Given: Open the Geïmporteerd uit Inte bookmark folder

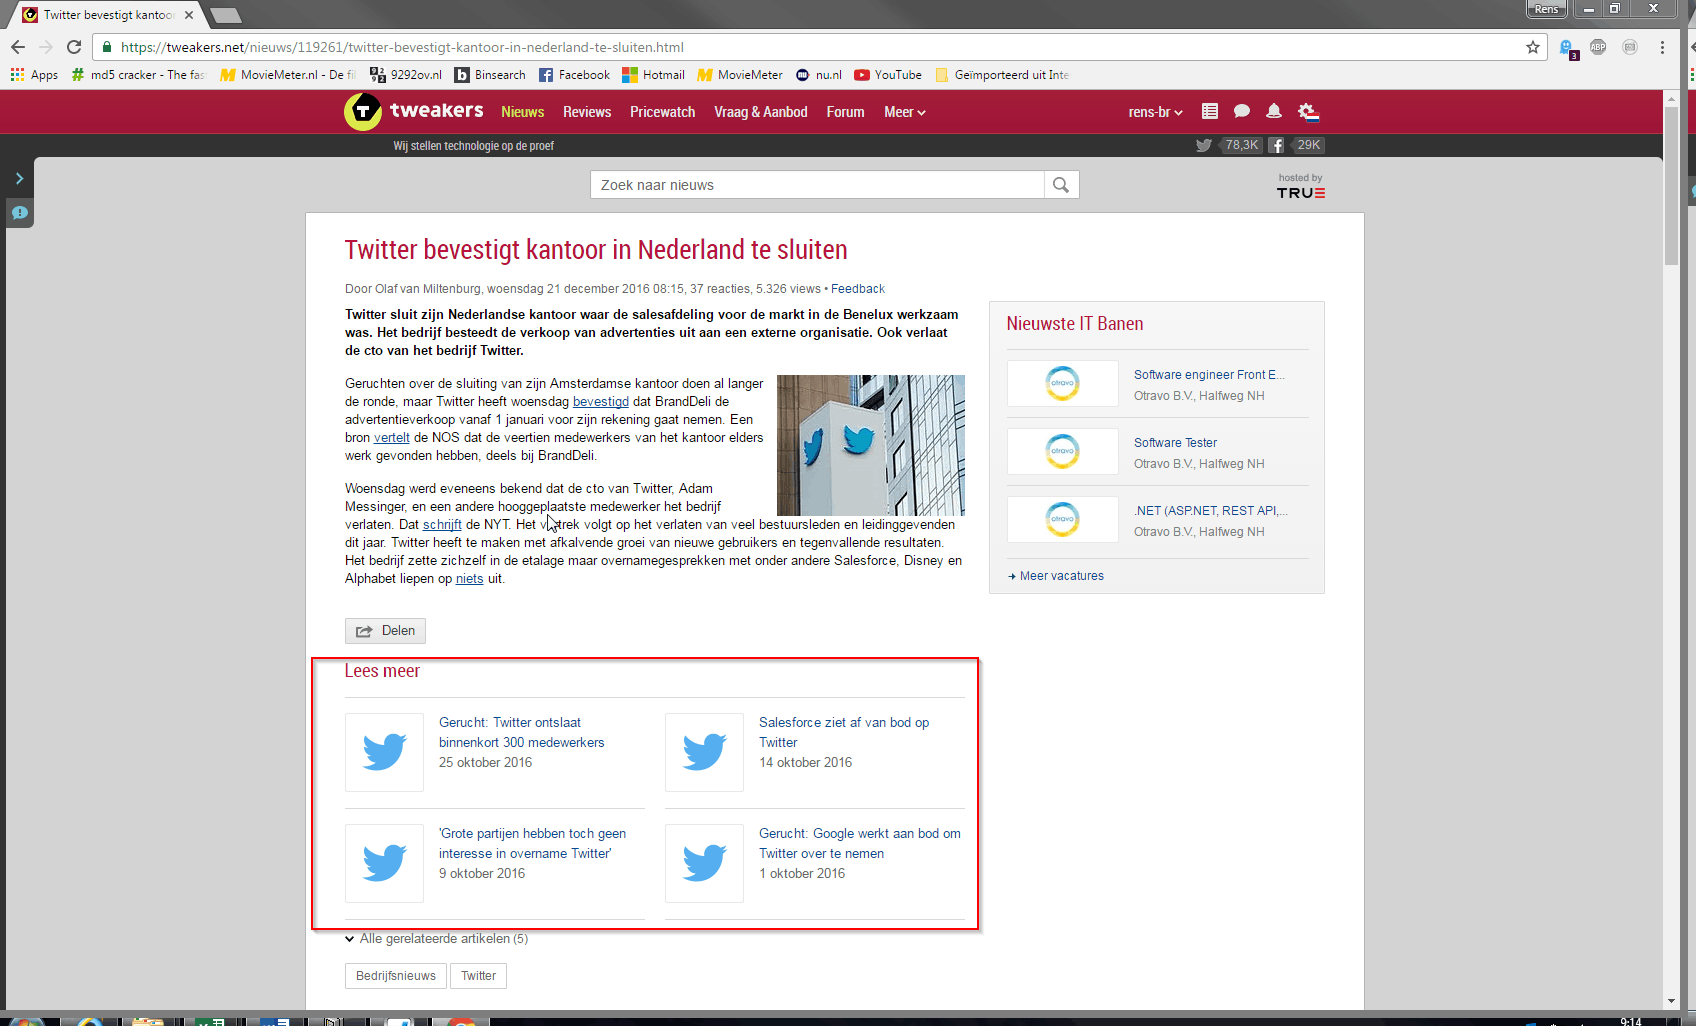Looking at the screenshot, I should pos(1002,75).
